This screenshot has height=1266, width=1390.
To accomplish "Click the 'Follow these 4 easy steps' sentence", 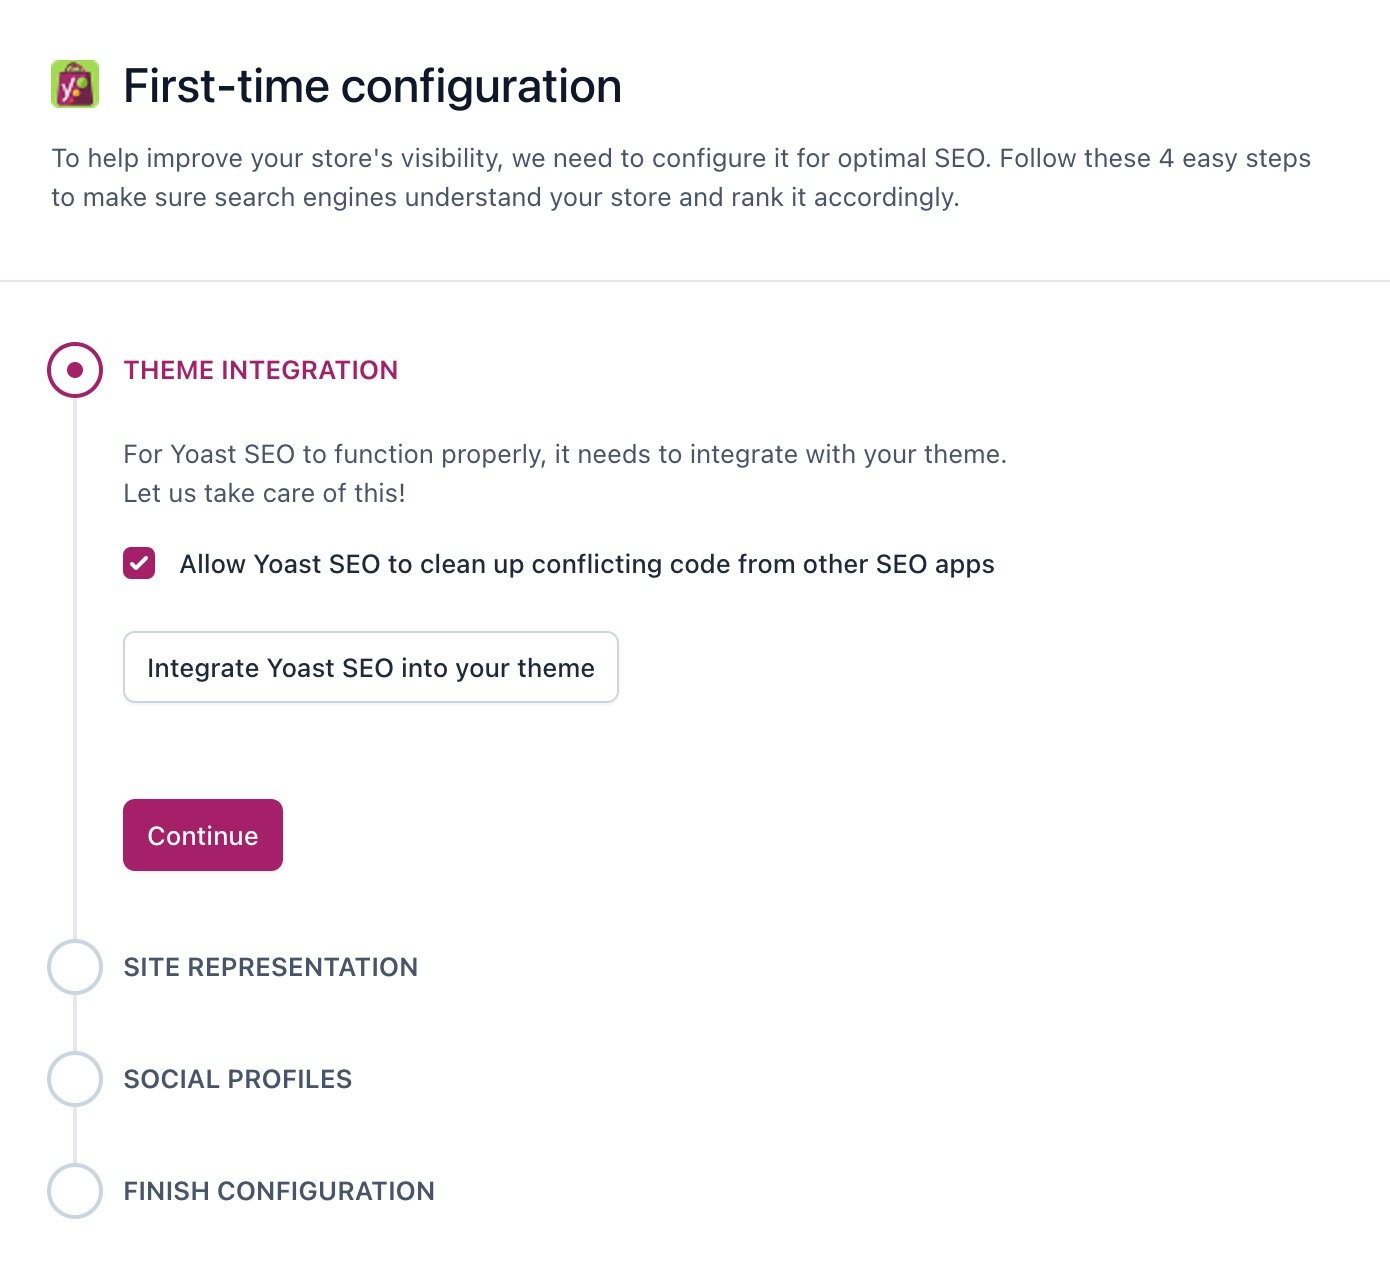I will point(1155,159).
